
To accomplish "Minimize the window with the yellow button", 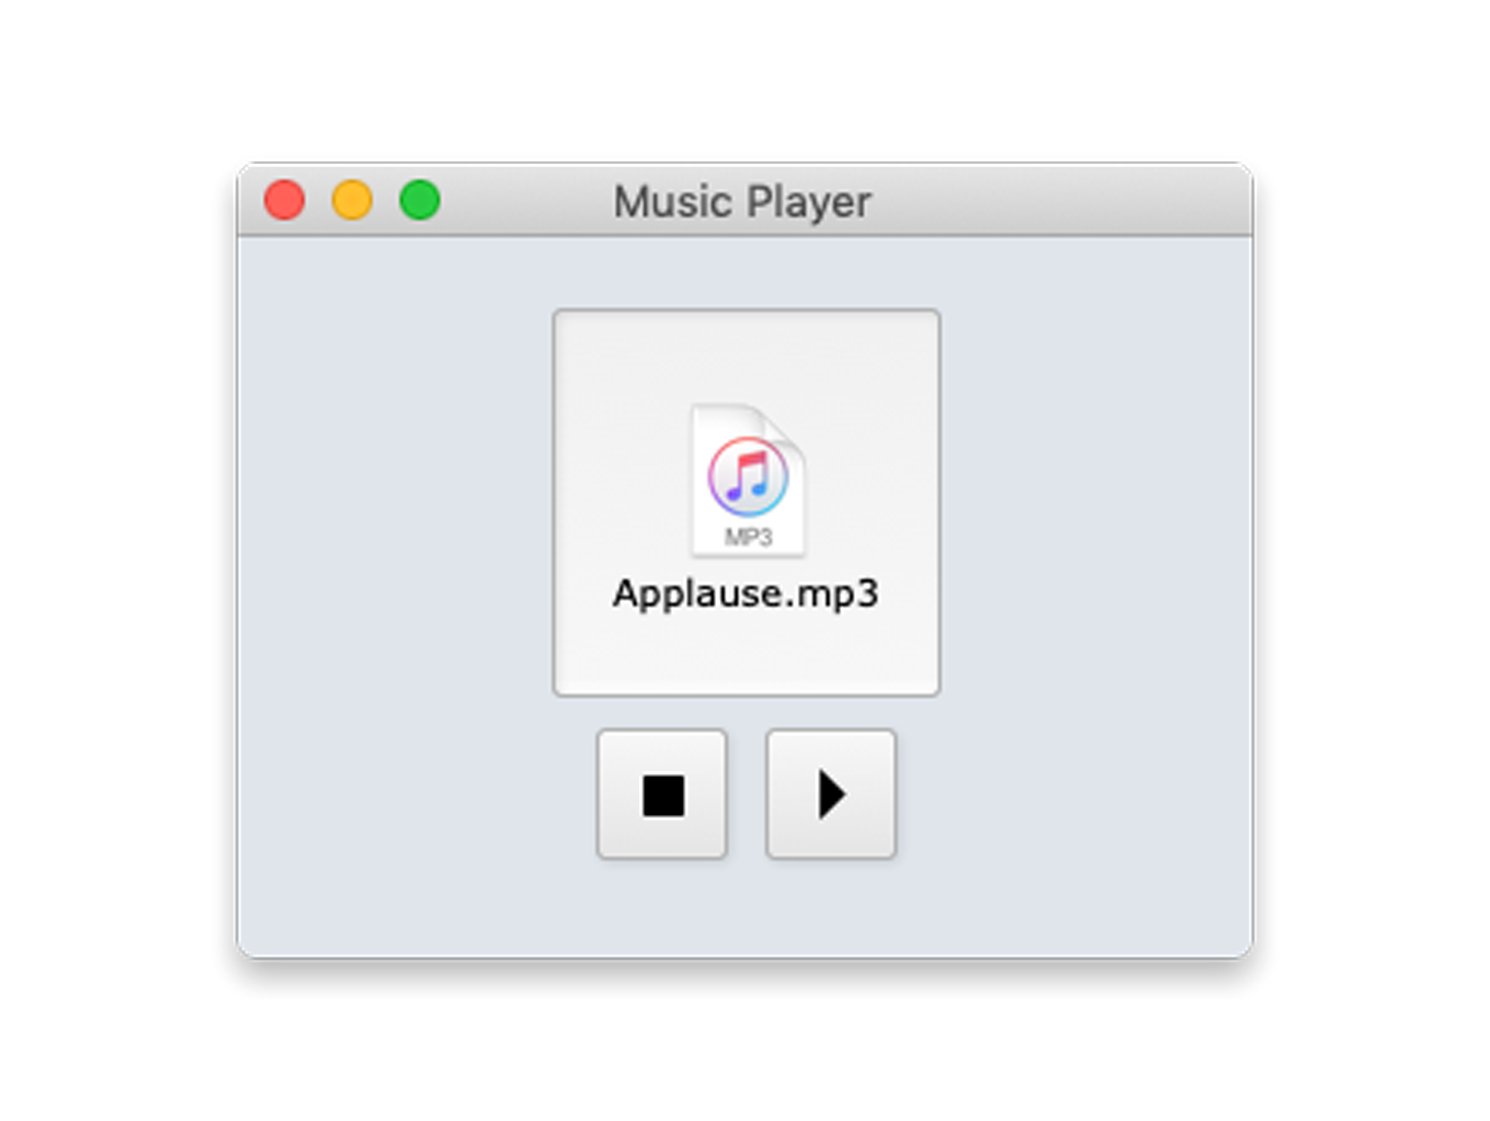I will coord(352,200).
